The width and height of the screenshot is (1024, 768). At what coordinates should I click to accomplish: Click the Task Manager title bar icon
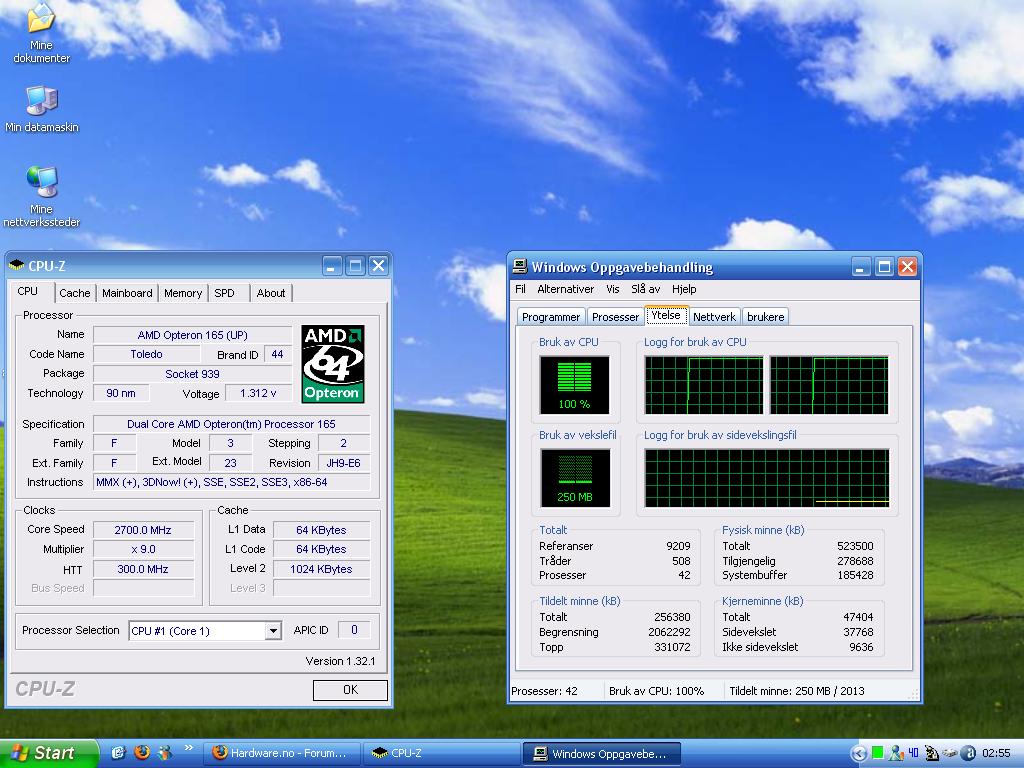coord(520,266)
